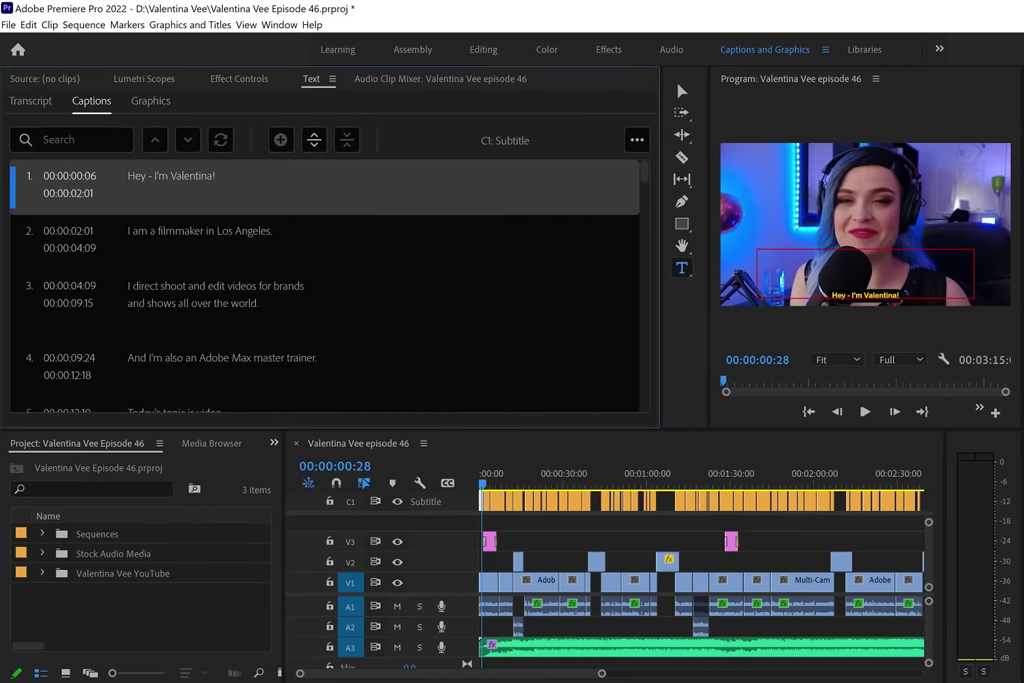Click the captions Search field
The image size is (1024, 683).
click(72, 140)
